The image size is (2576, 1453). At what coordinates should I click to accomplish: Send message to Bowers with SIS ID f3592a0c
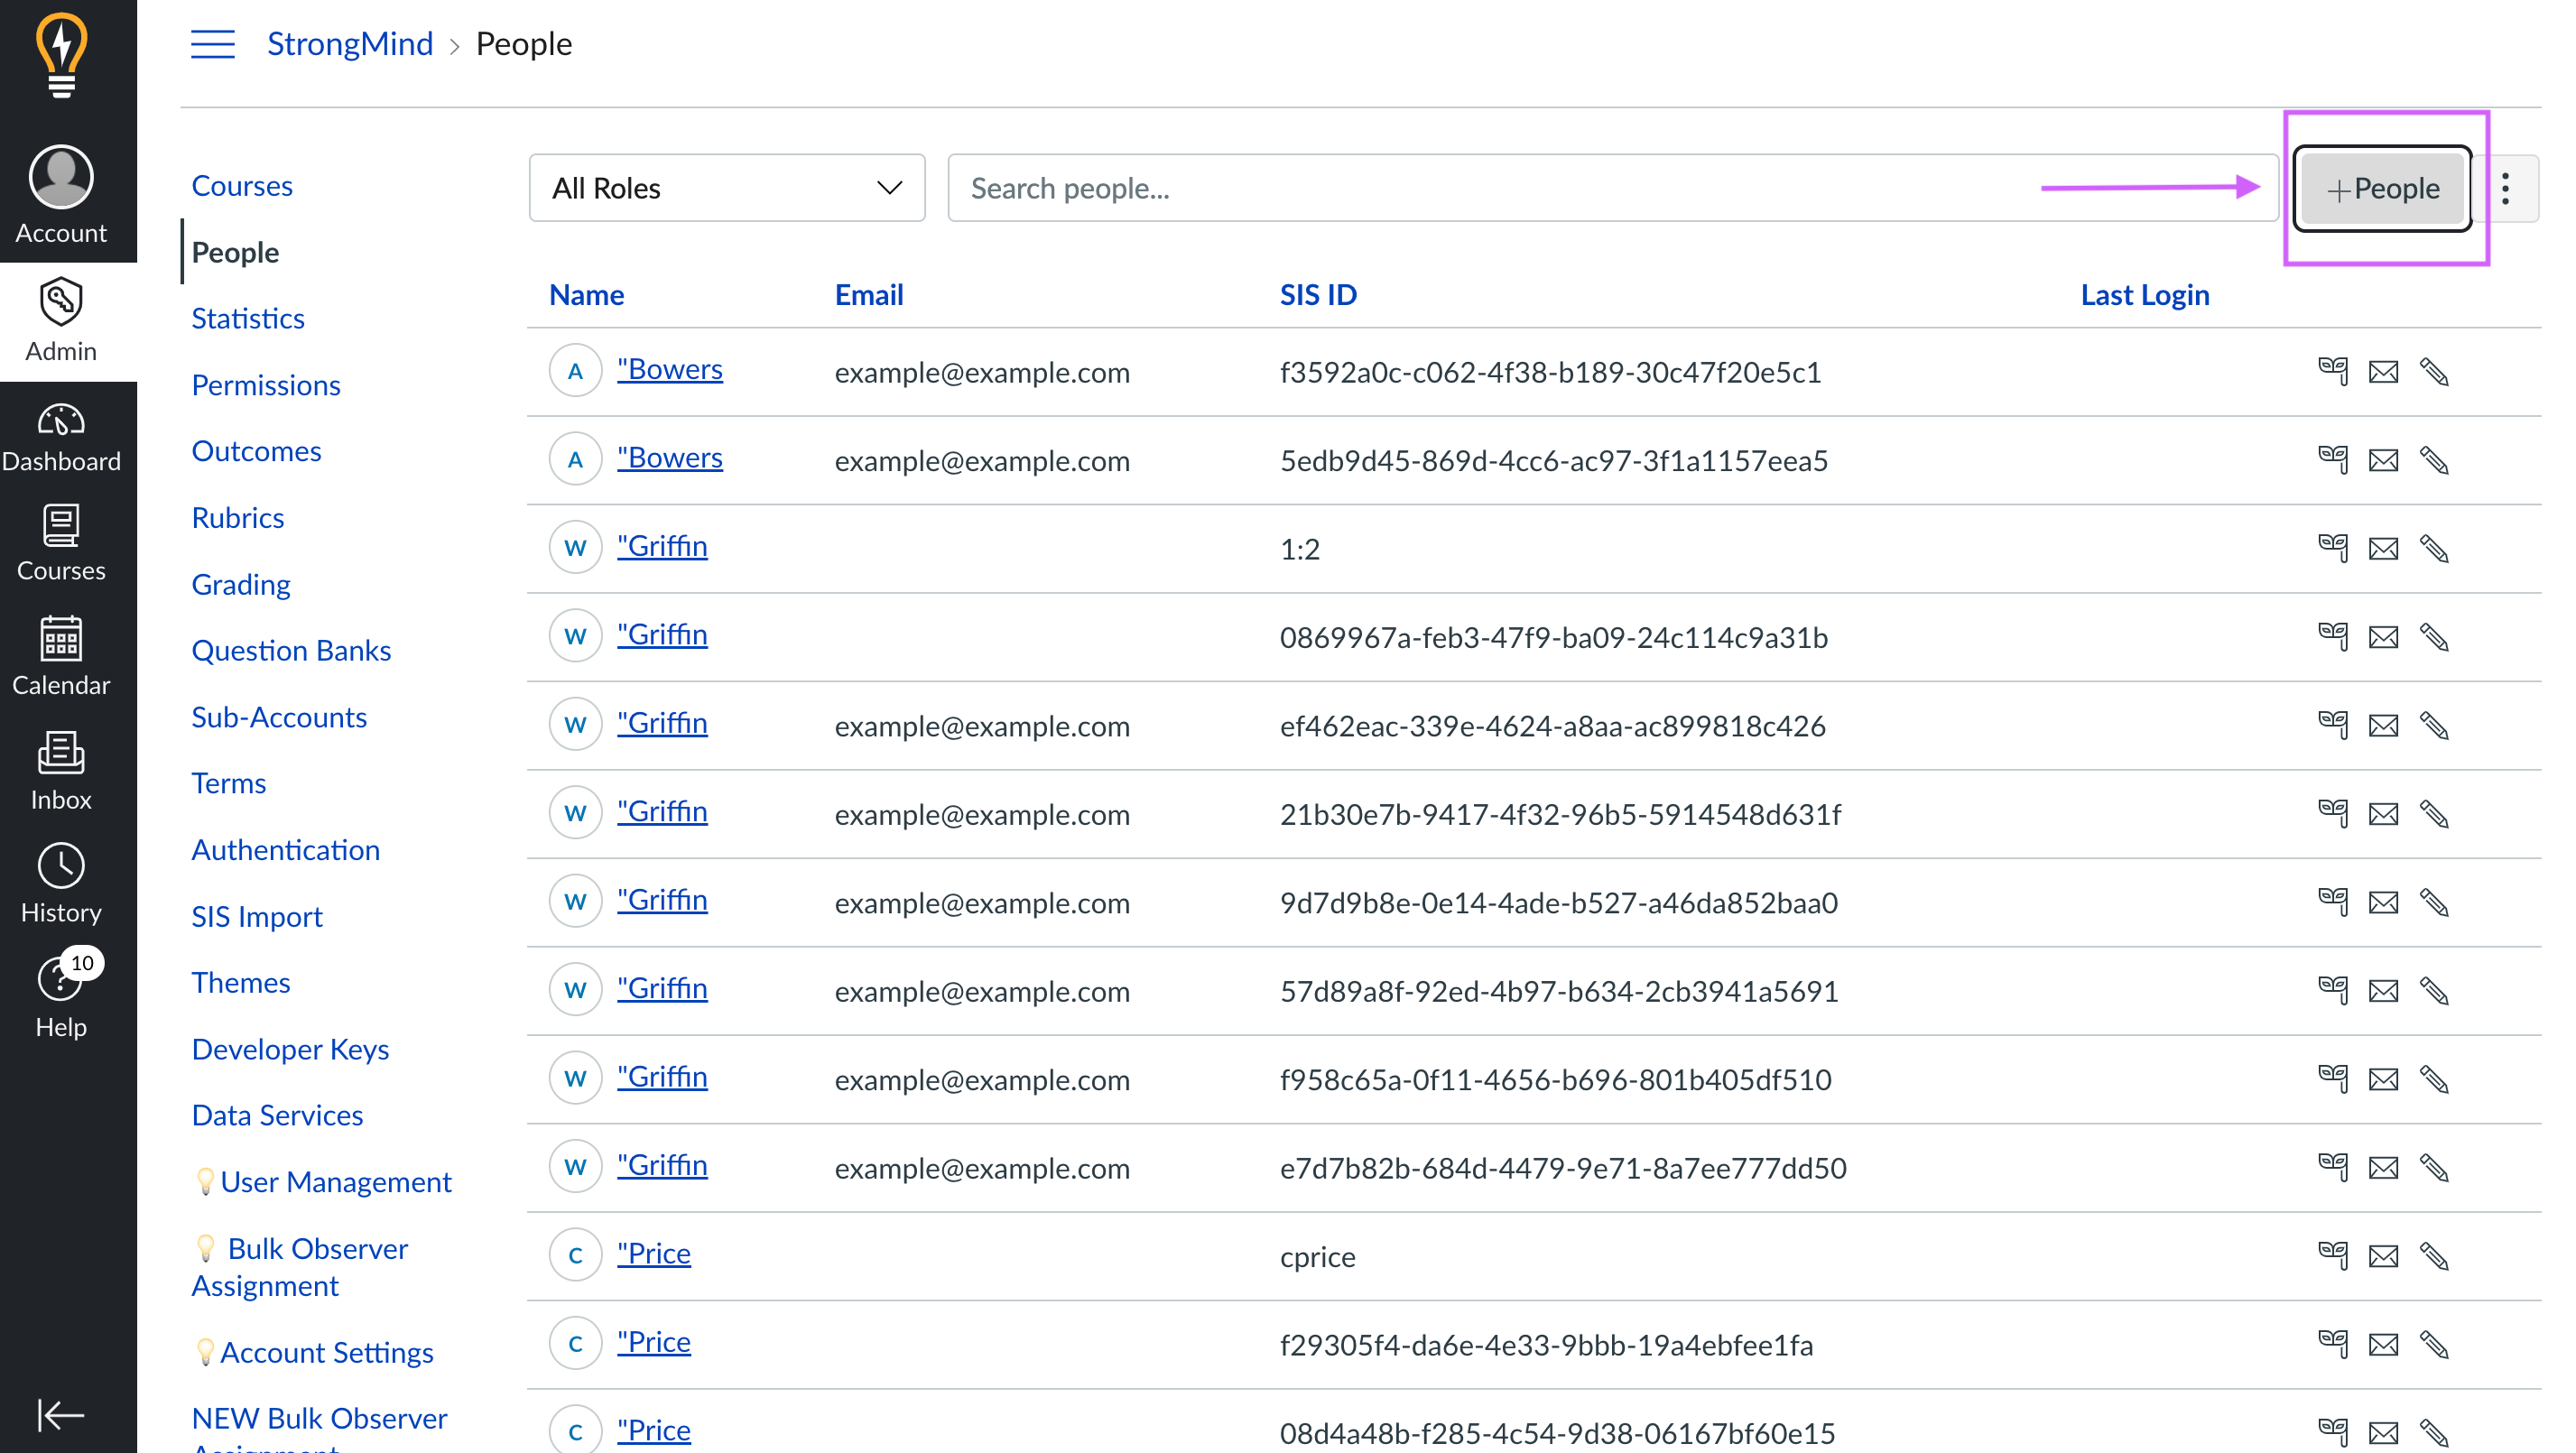tap(2384, 372)
